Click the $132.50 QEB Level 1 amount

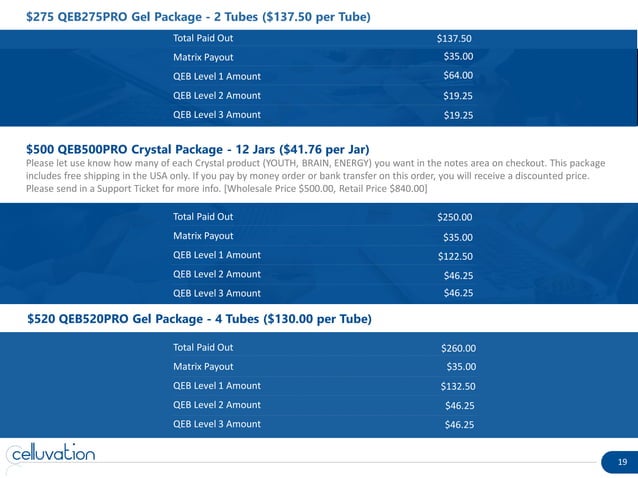click(457, 386)
